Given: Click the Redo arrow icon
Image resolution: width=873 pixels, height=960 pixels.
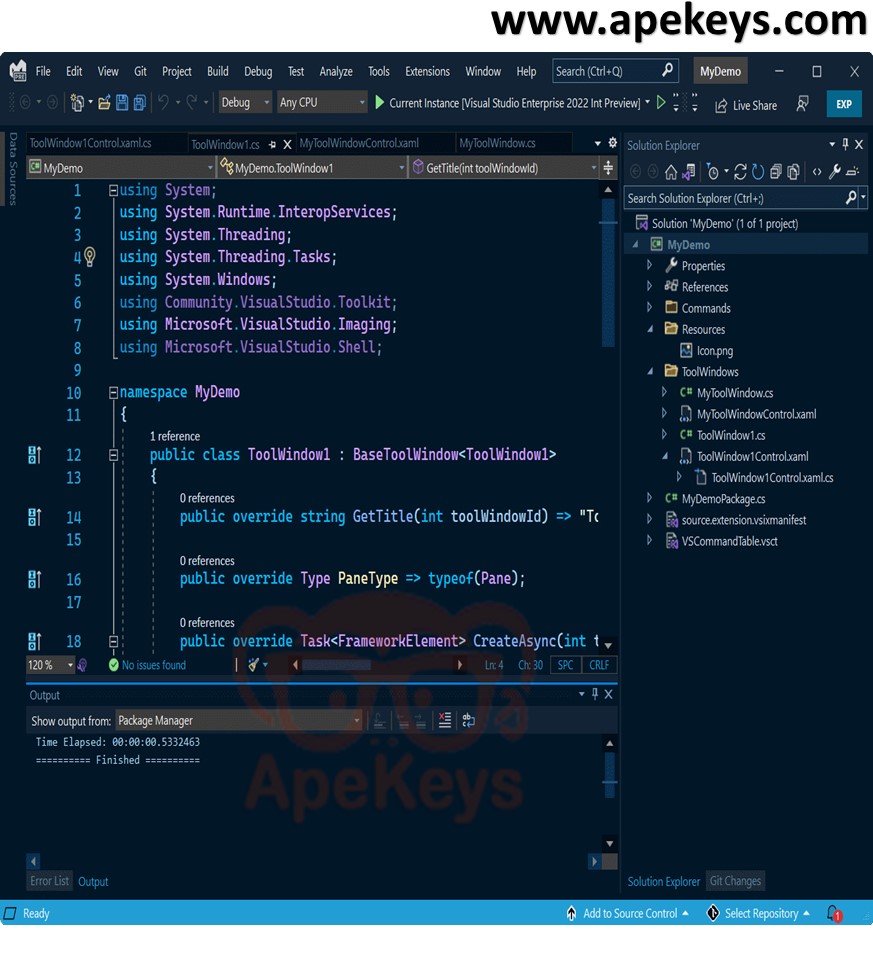Looking at the screenshot, I should click(192, 102).
